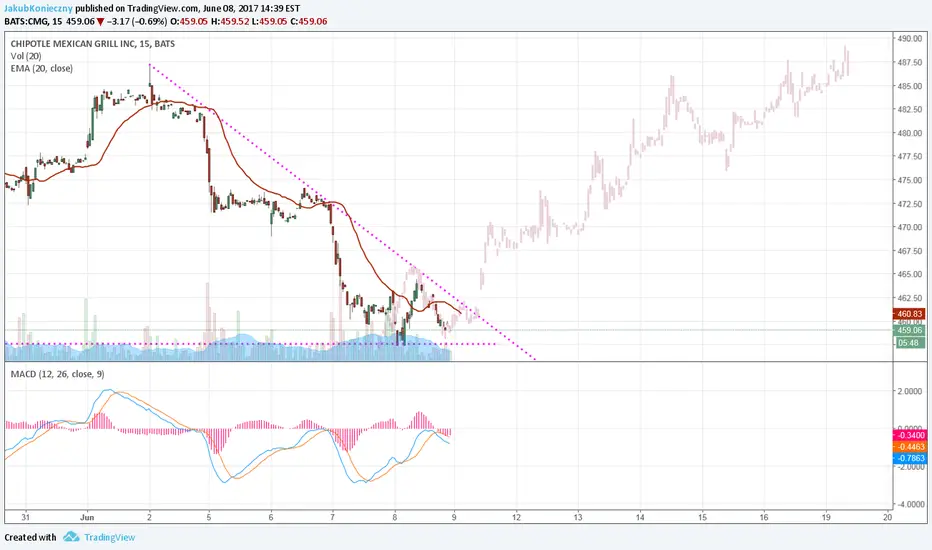Click the O:459.05 open value
Viewport: 932px width, 550px height.
point(189,21)
